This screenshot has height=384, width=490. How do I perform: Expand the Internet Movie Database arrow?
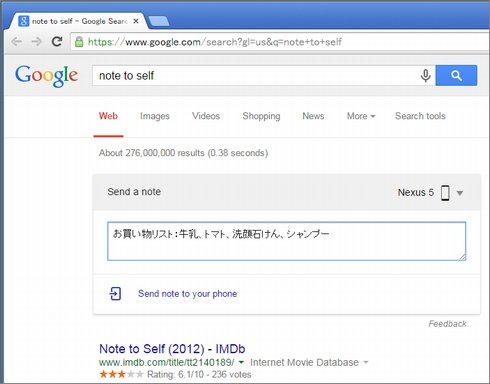366,362
